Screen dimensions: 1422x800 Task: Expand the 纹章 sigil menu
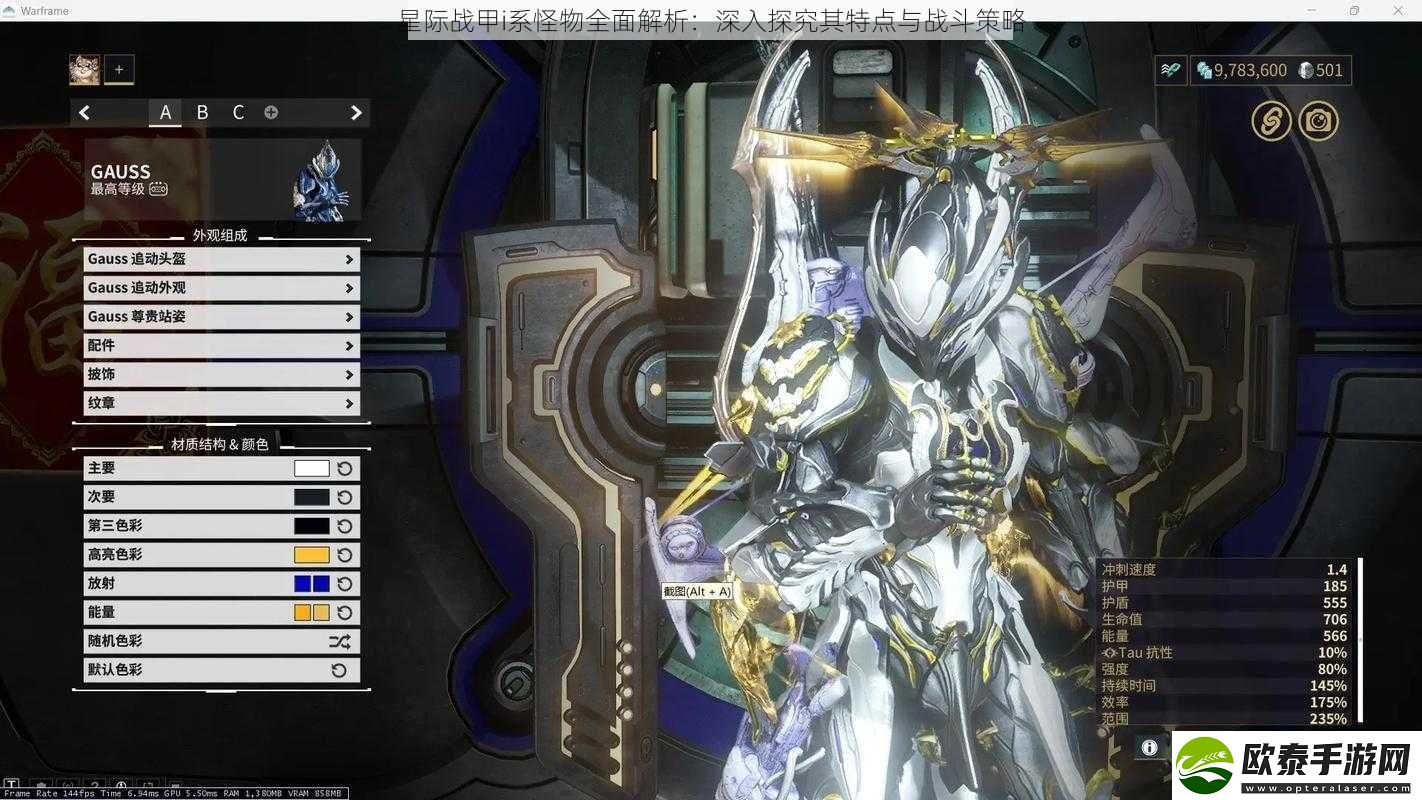221,404
